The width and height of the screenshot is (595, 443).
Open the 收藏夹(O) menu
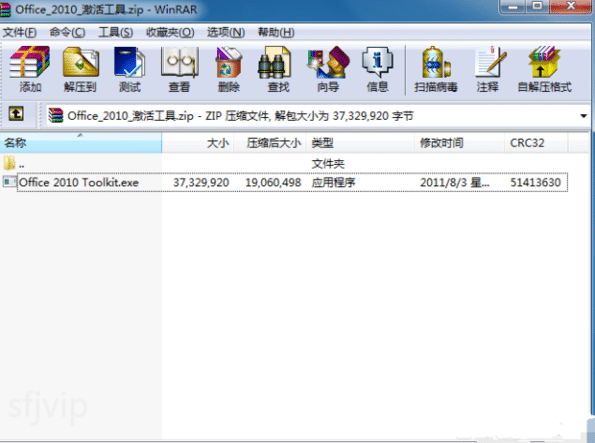(170, 32)
